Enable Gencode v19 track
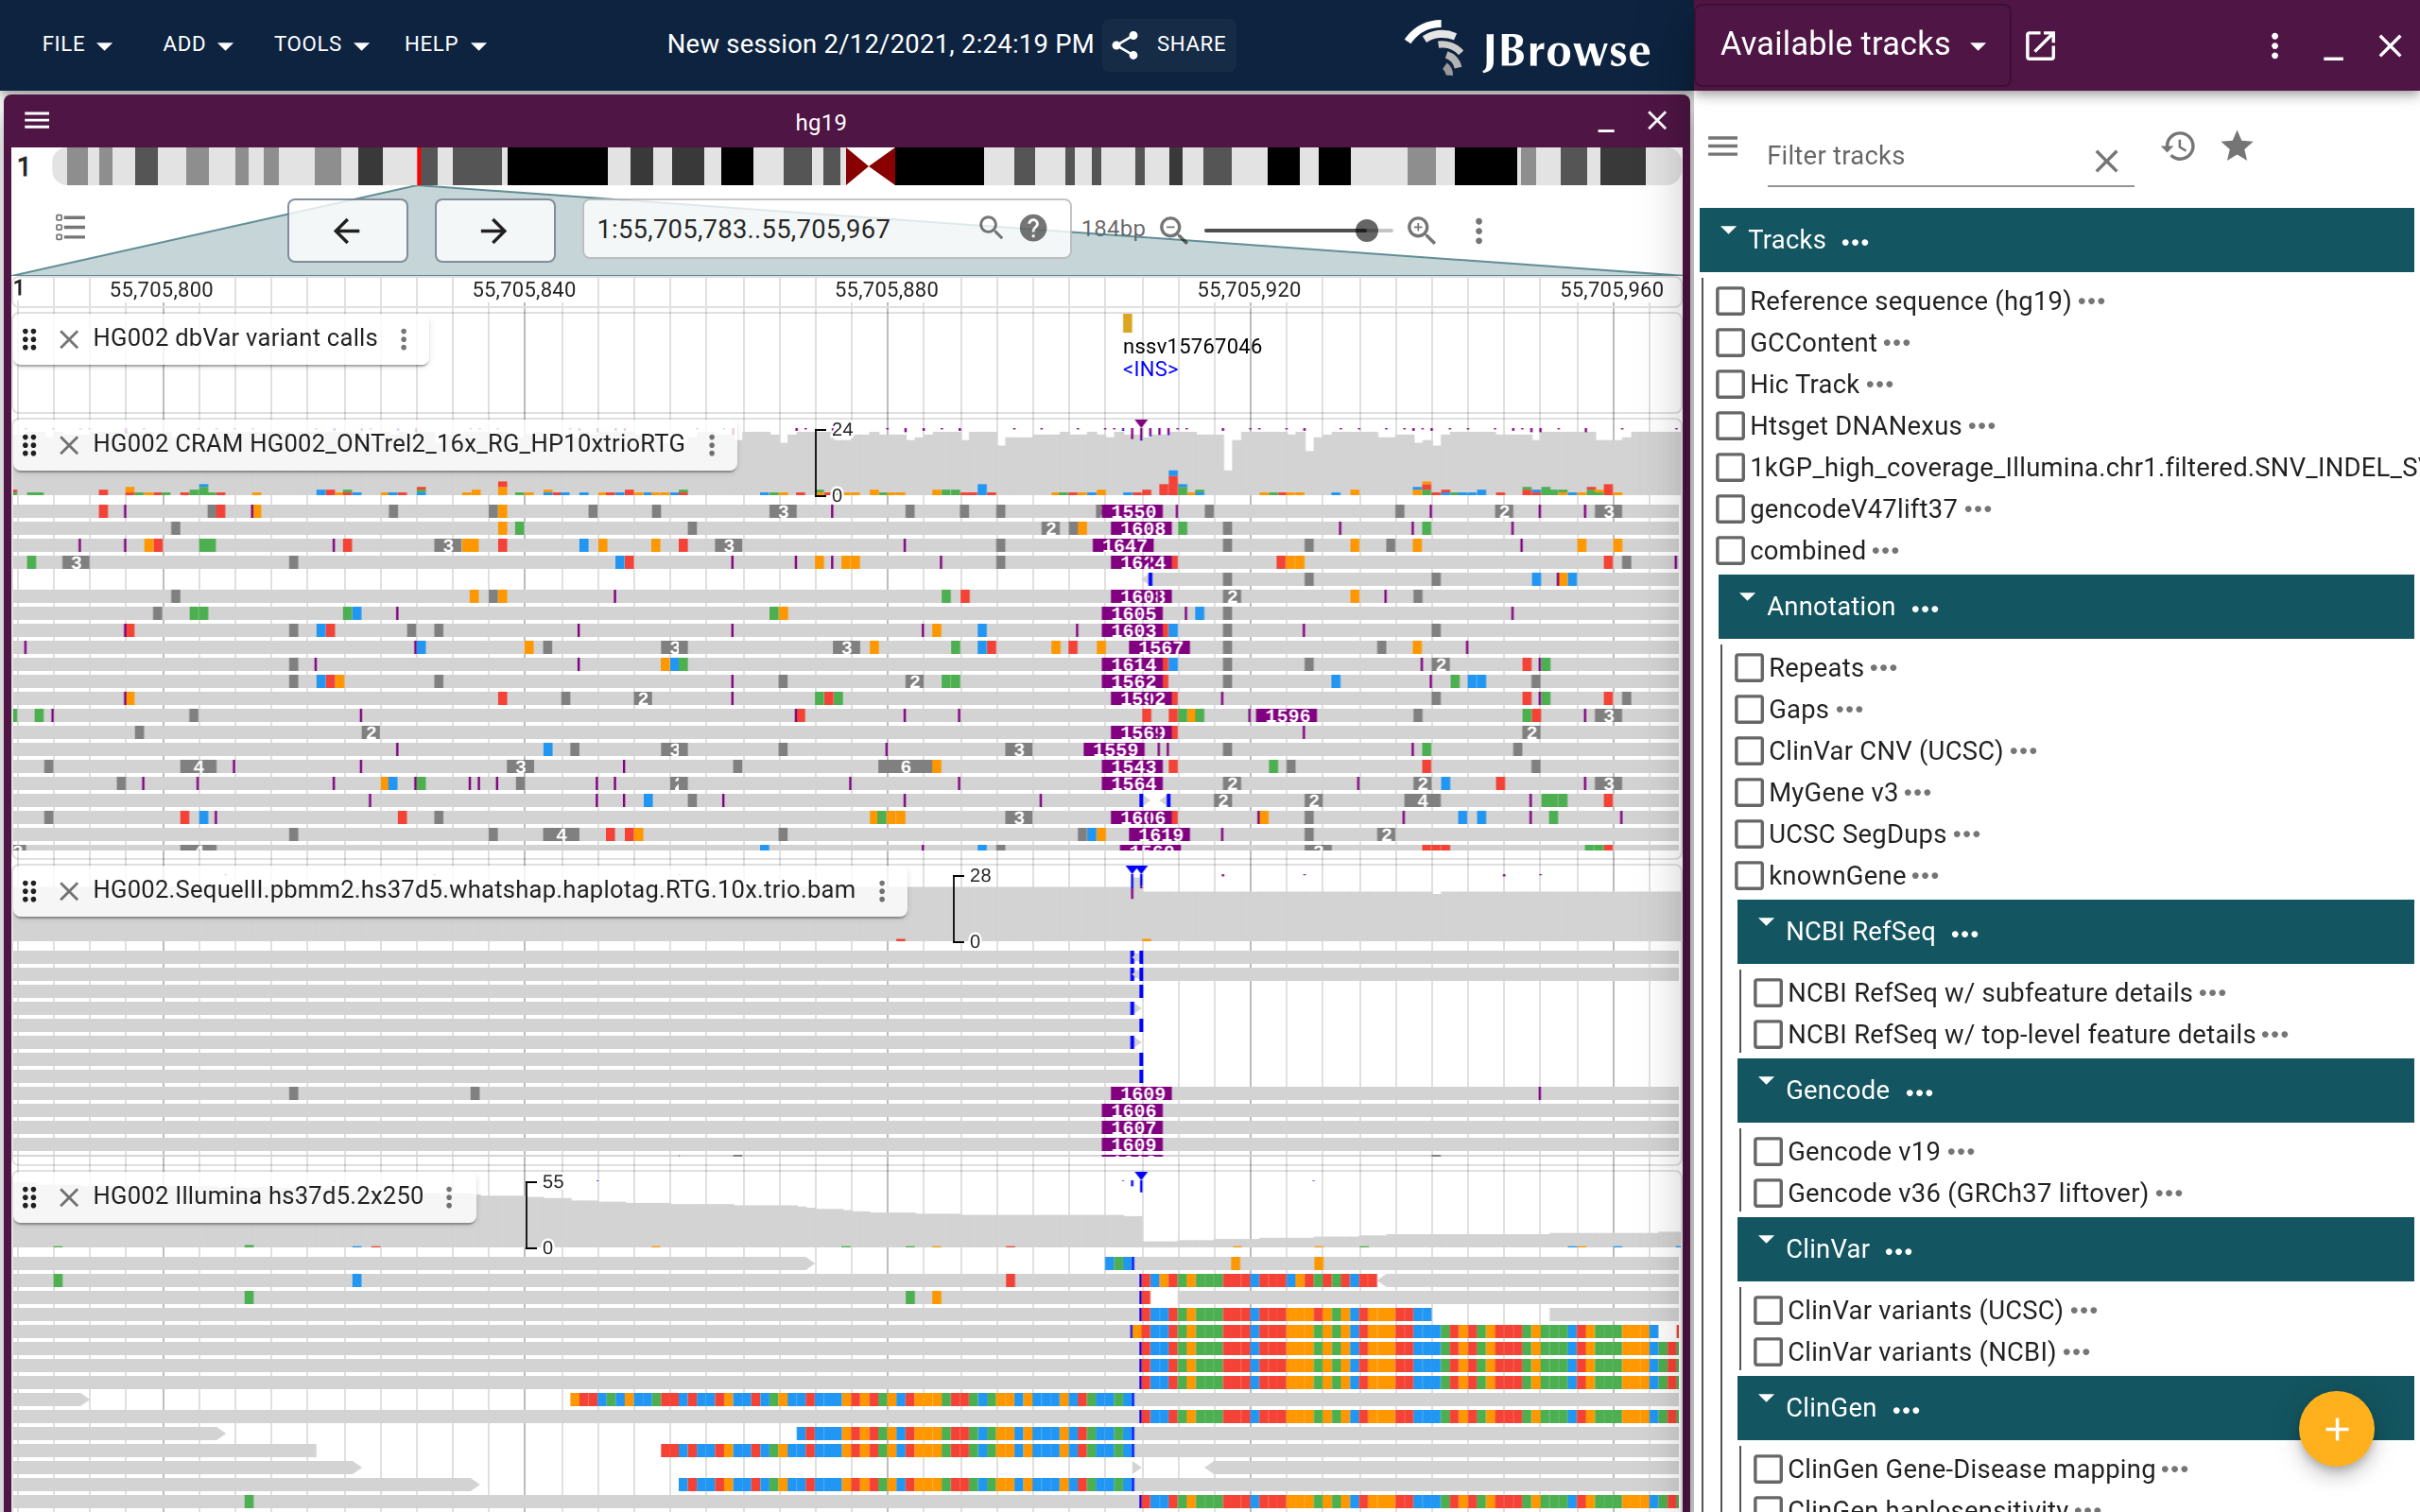 1768,1151
